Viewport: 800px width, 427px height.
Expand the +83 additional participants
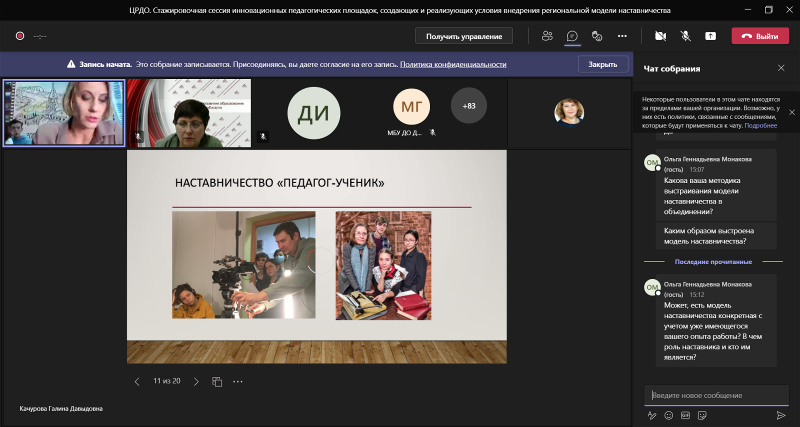469,105
